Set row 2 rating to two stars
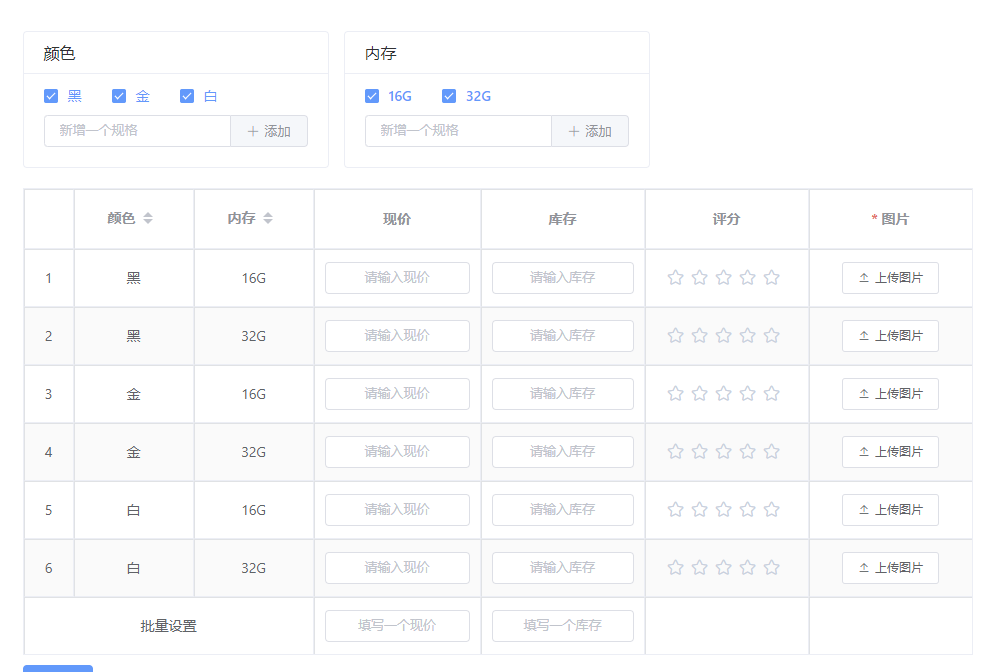Image resolution: width=986 pixels, height=672 pixels. point(699,336)
